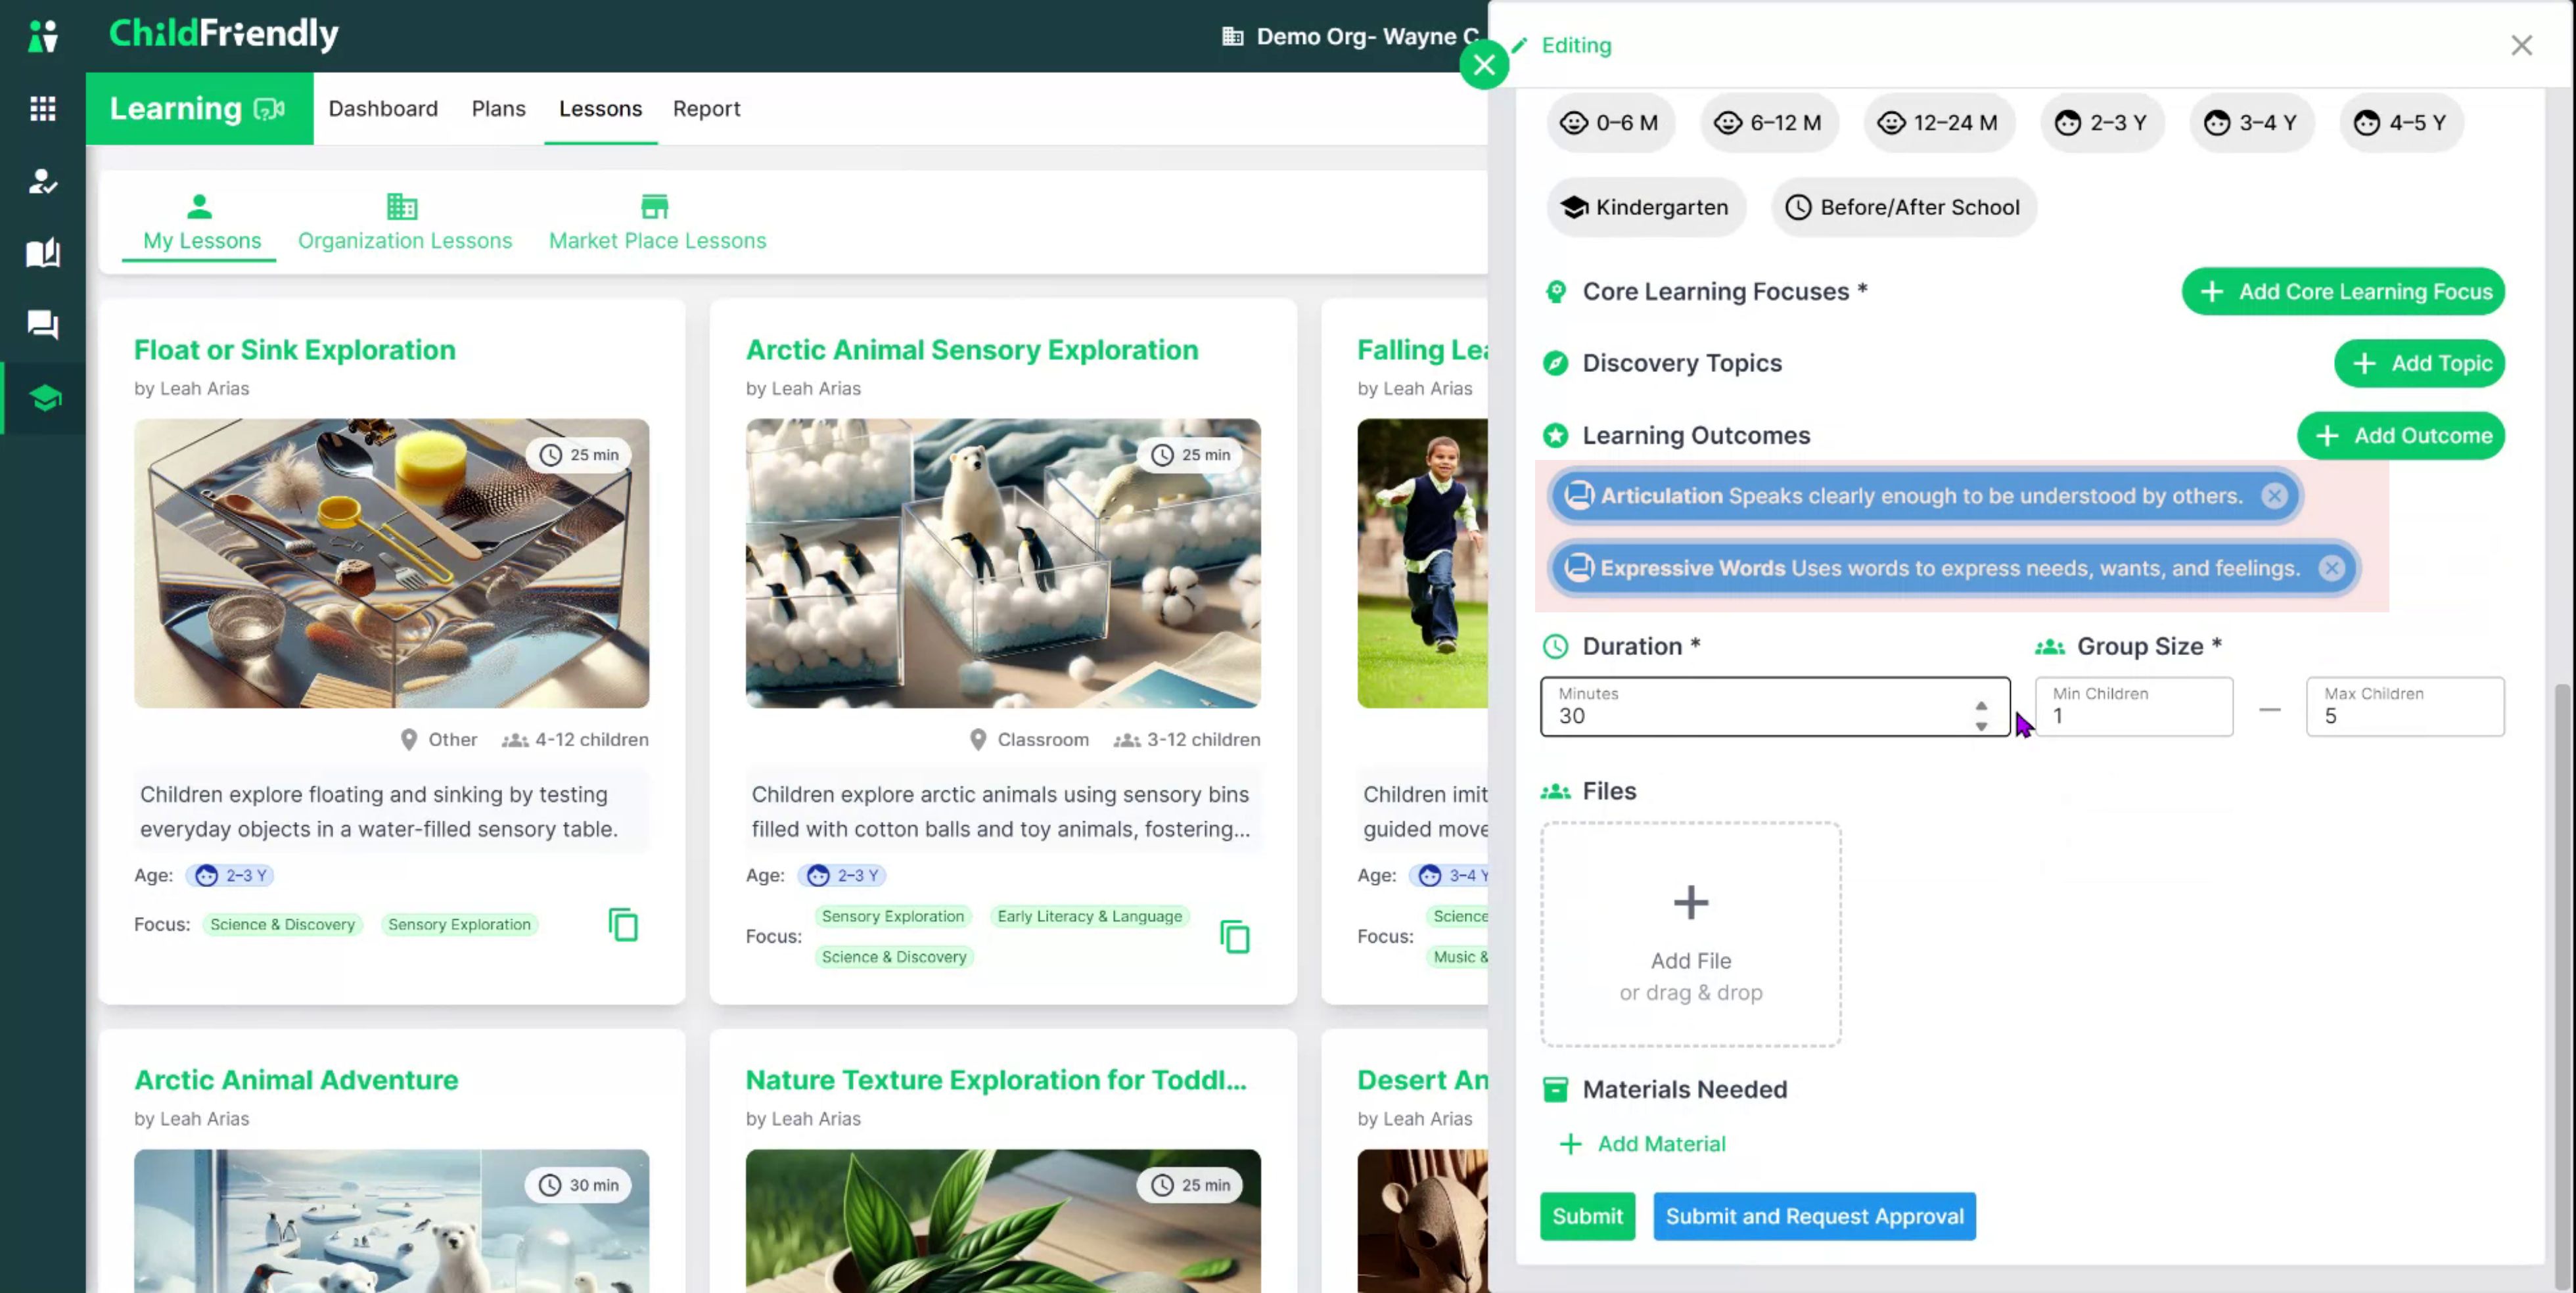The width and height of the screenshot is (2576, 1293).
Task: Switch to the Lessons tab
Action: pos(600,108)
